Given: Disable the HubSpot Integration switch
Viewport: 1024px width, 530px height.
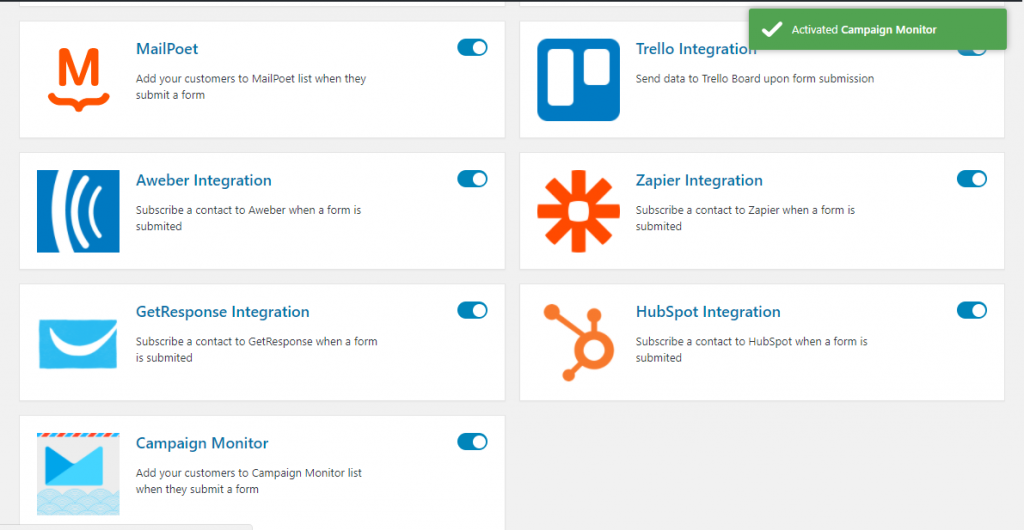Looking at the screenshot, I should click(x=972, y=310).
